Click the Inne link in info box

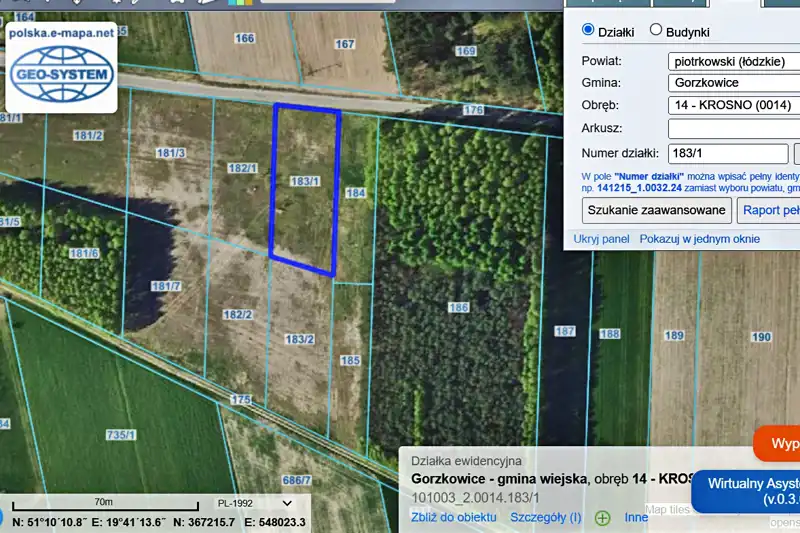click(x=636, y=517)
